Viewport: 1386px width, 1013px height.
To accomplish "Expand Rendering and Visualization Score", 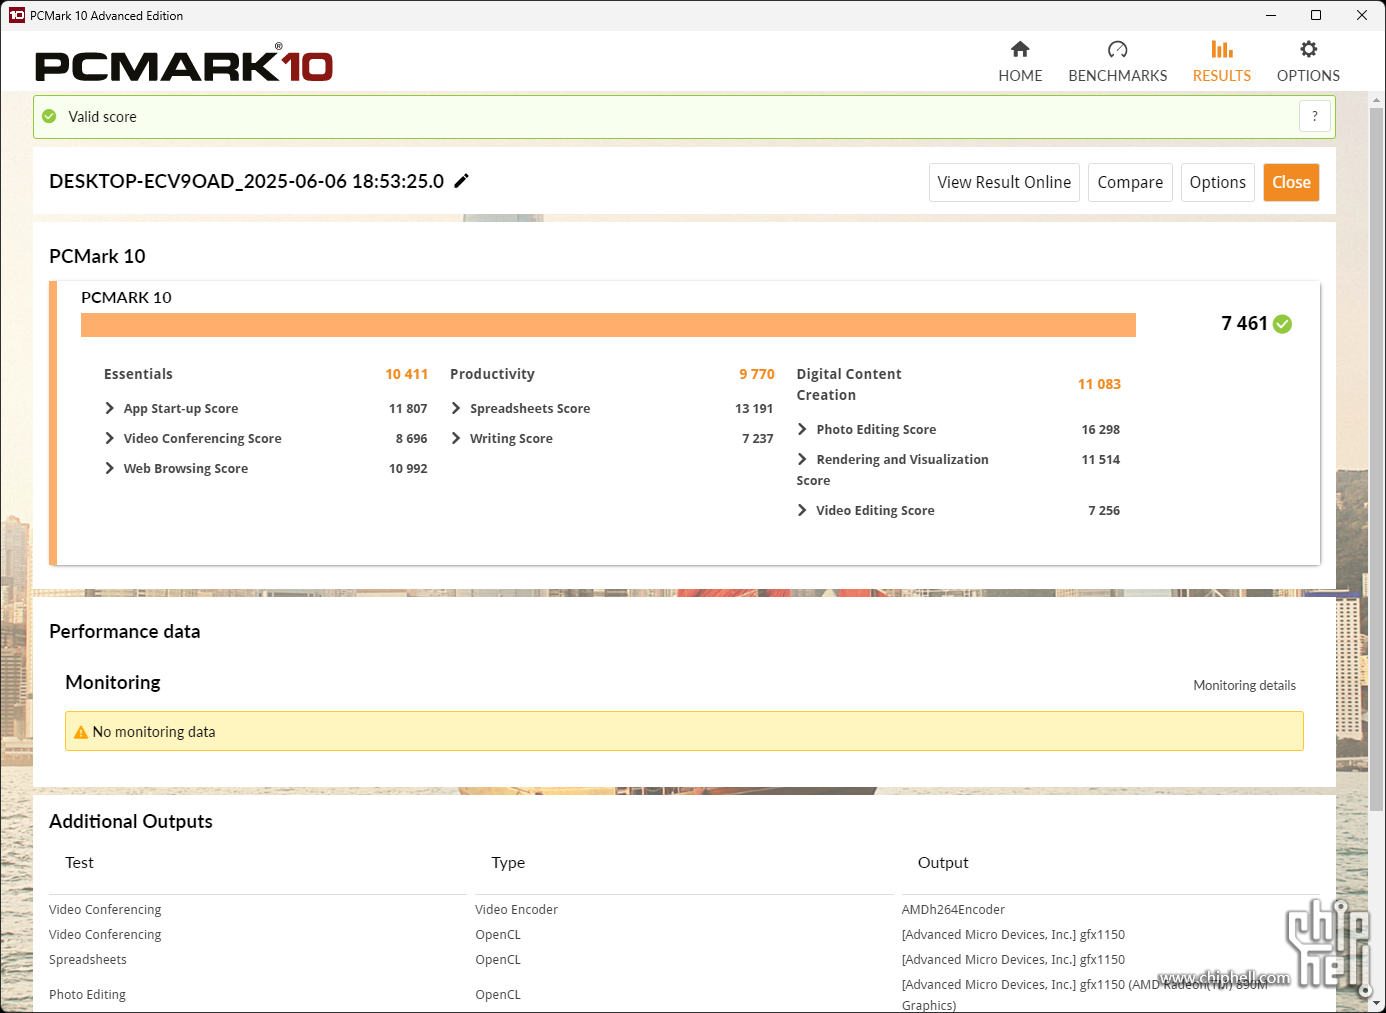I will pyautogui.click(x=802, y=459).
